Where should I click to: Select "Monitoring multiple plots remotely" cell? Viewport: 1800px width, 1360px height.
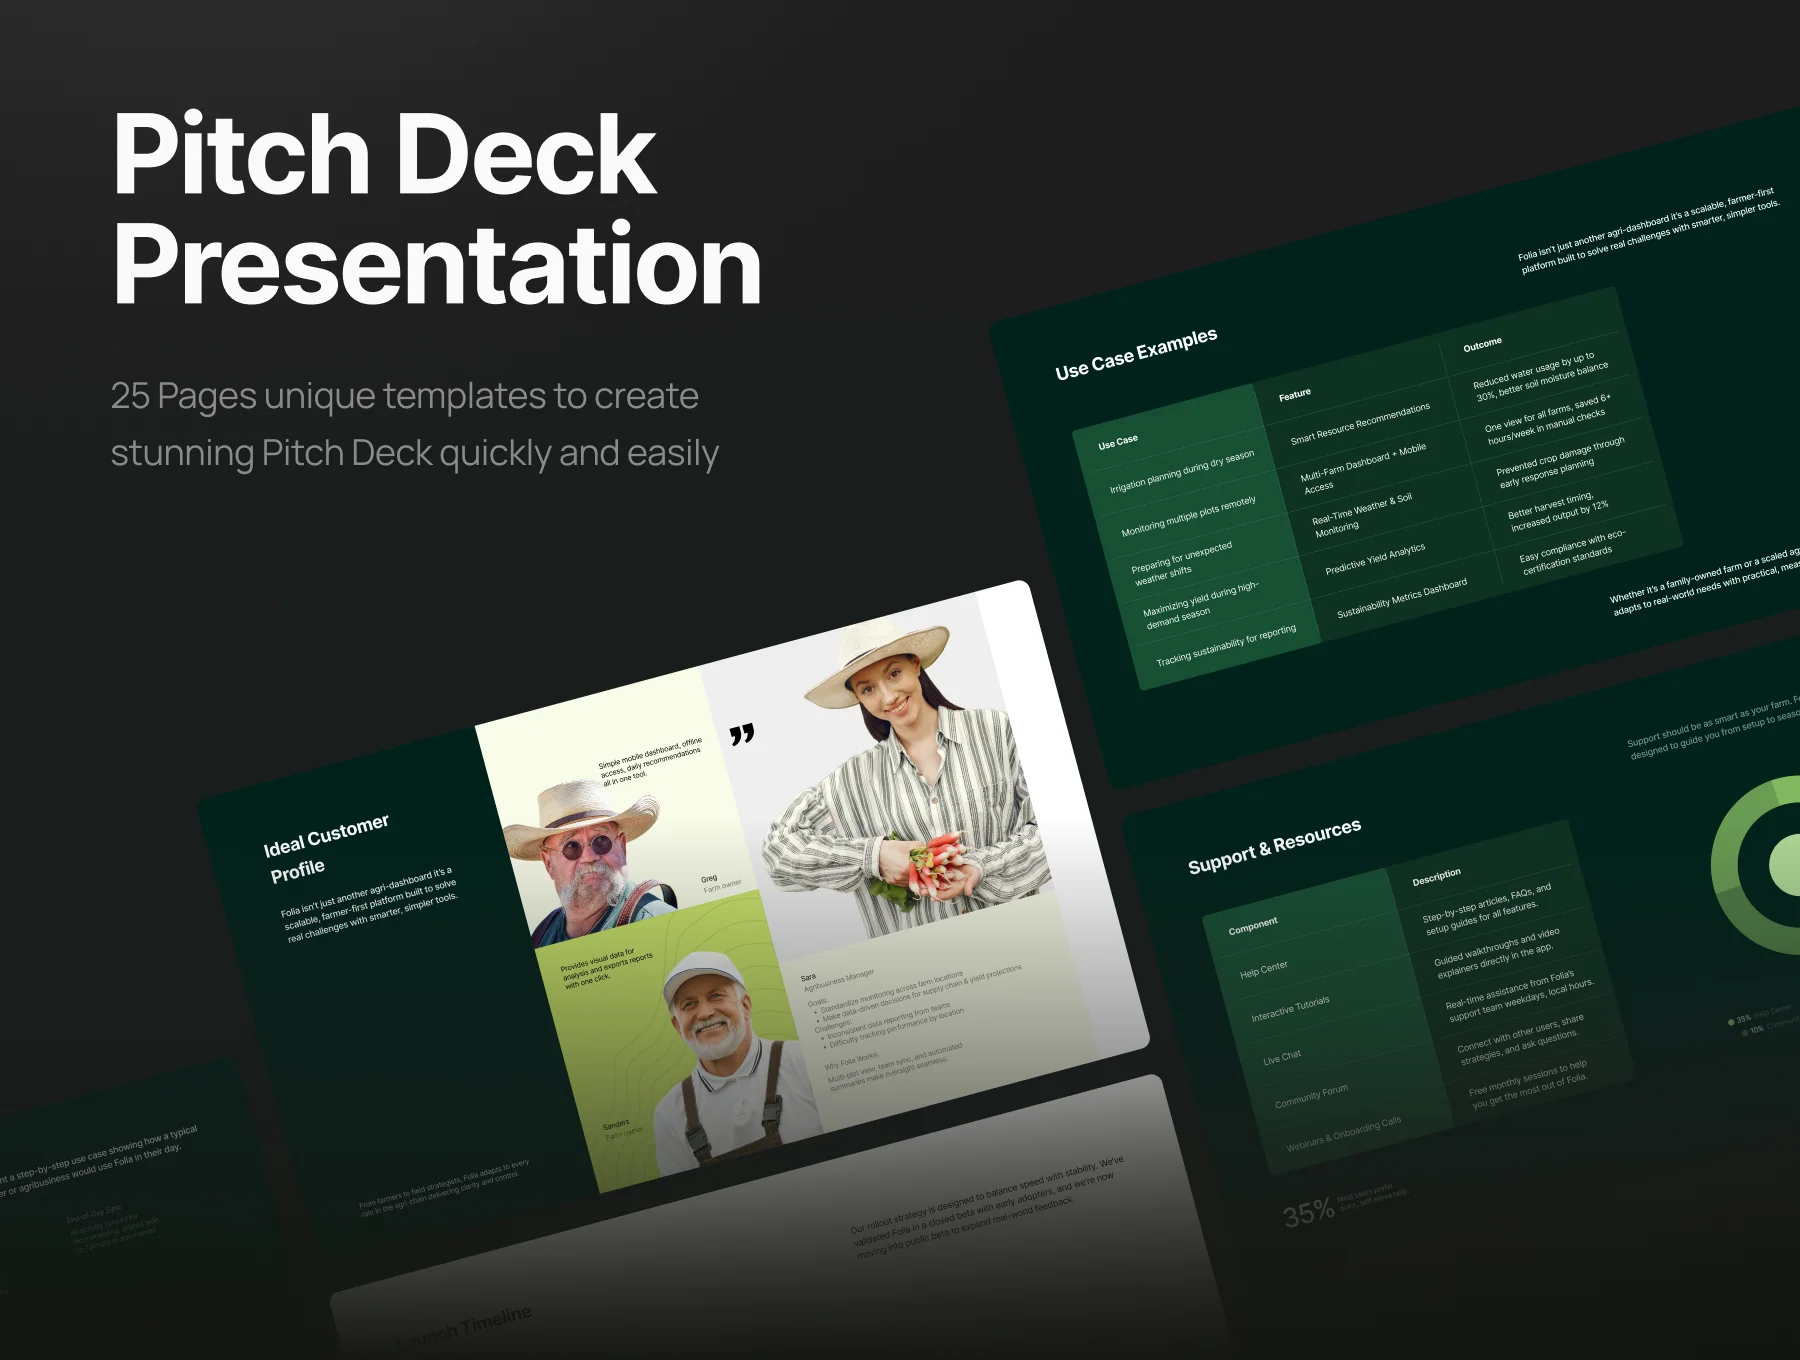[x=1188, y=516]
